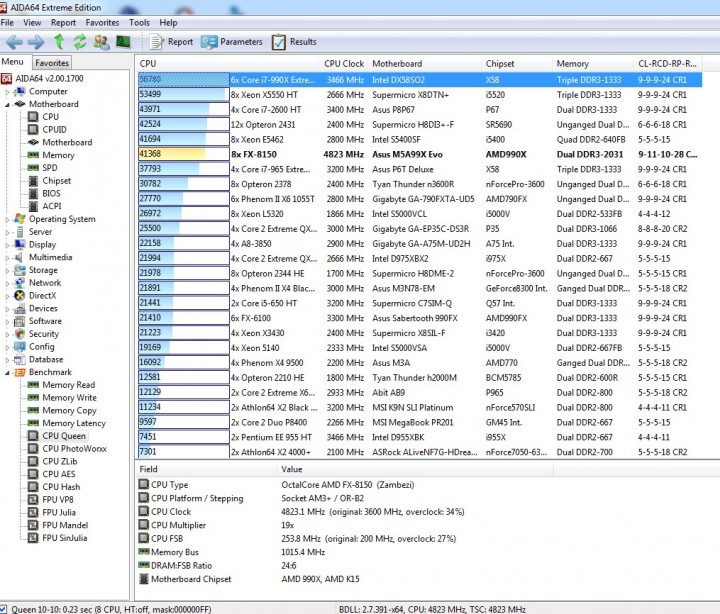Click the DirectX tree icon
720x614 pixels.
(20, 296)
